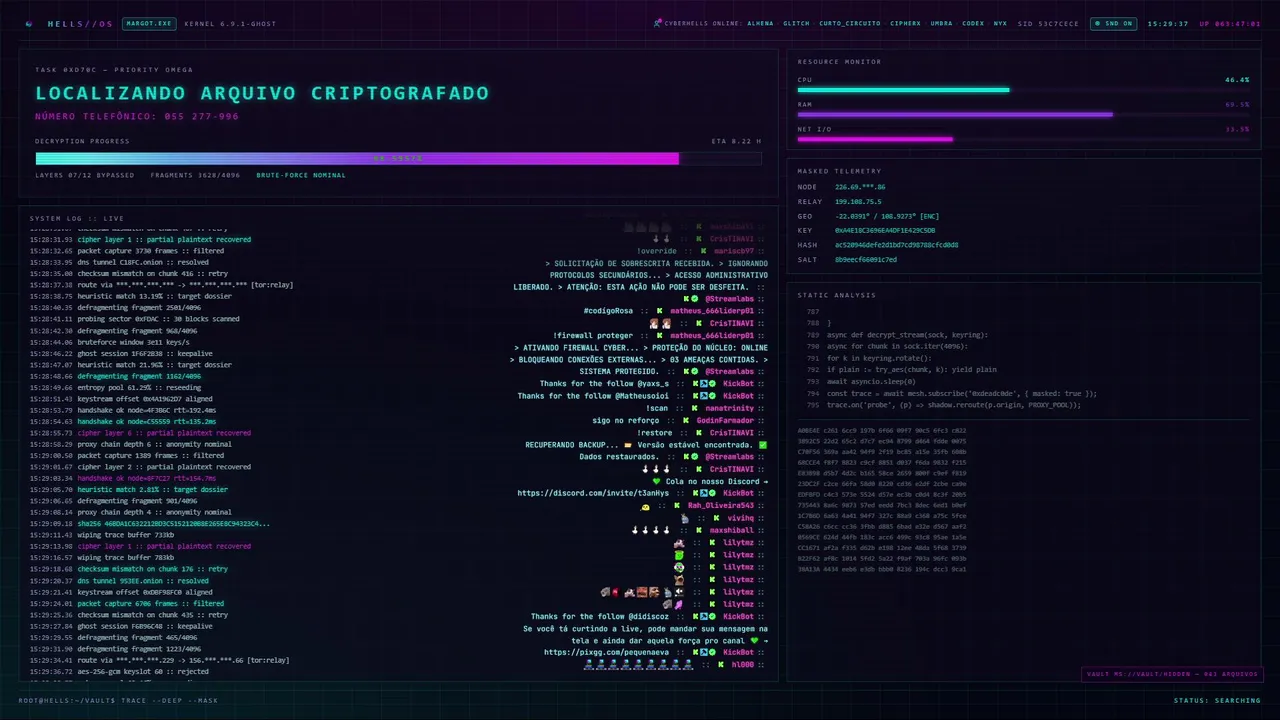Click the yellow emoji from Rah_Oliveira543

coord(646,506)
